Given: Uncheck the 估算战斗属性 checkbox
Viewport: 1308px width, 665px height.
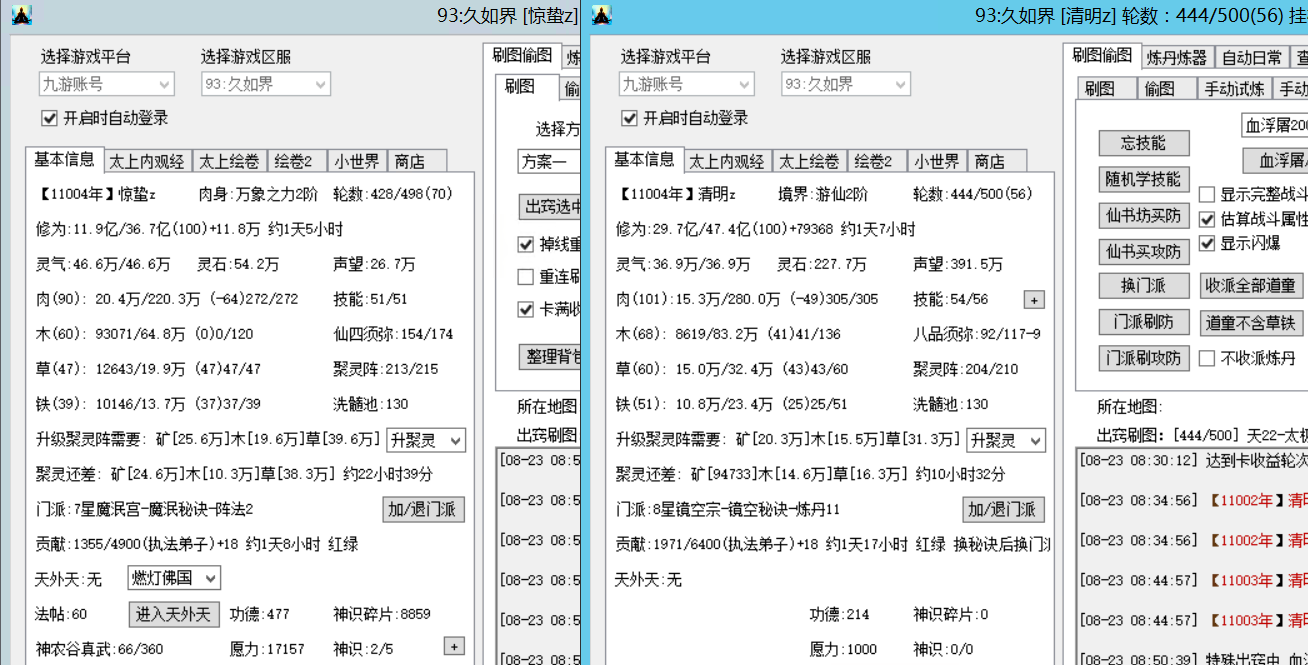Looking at the screenshot, I should click(x=1207, y=218).
